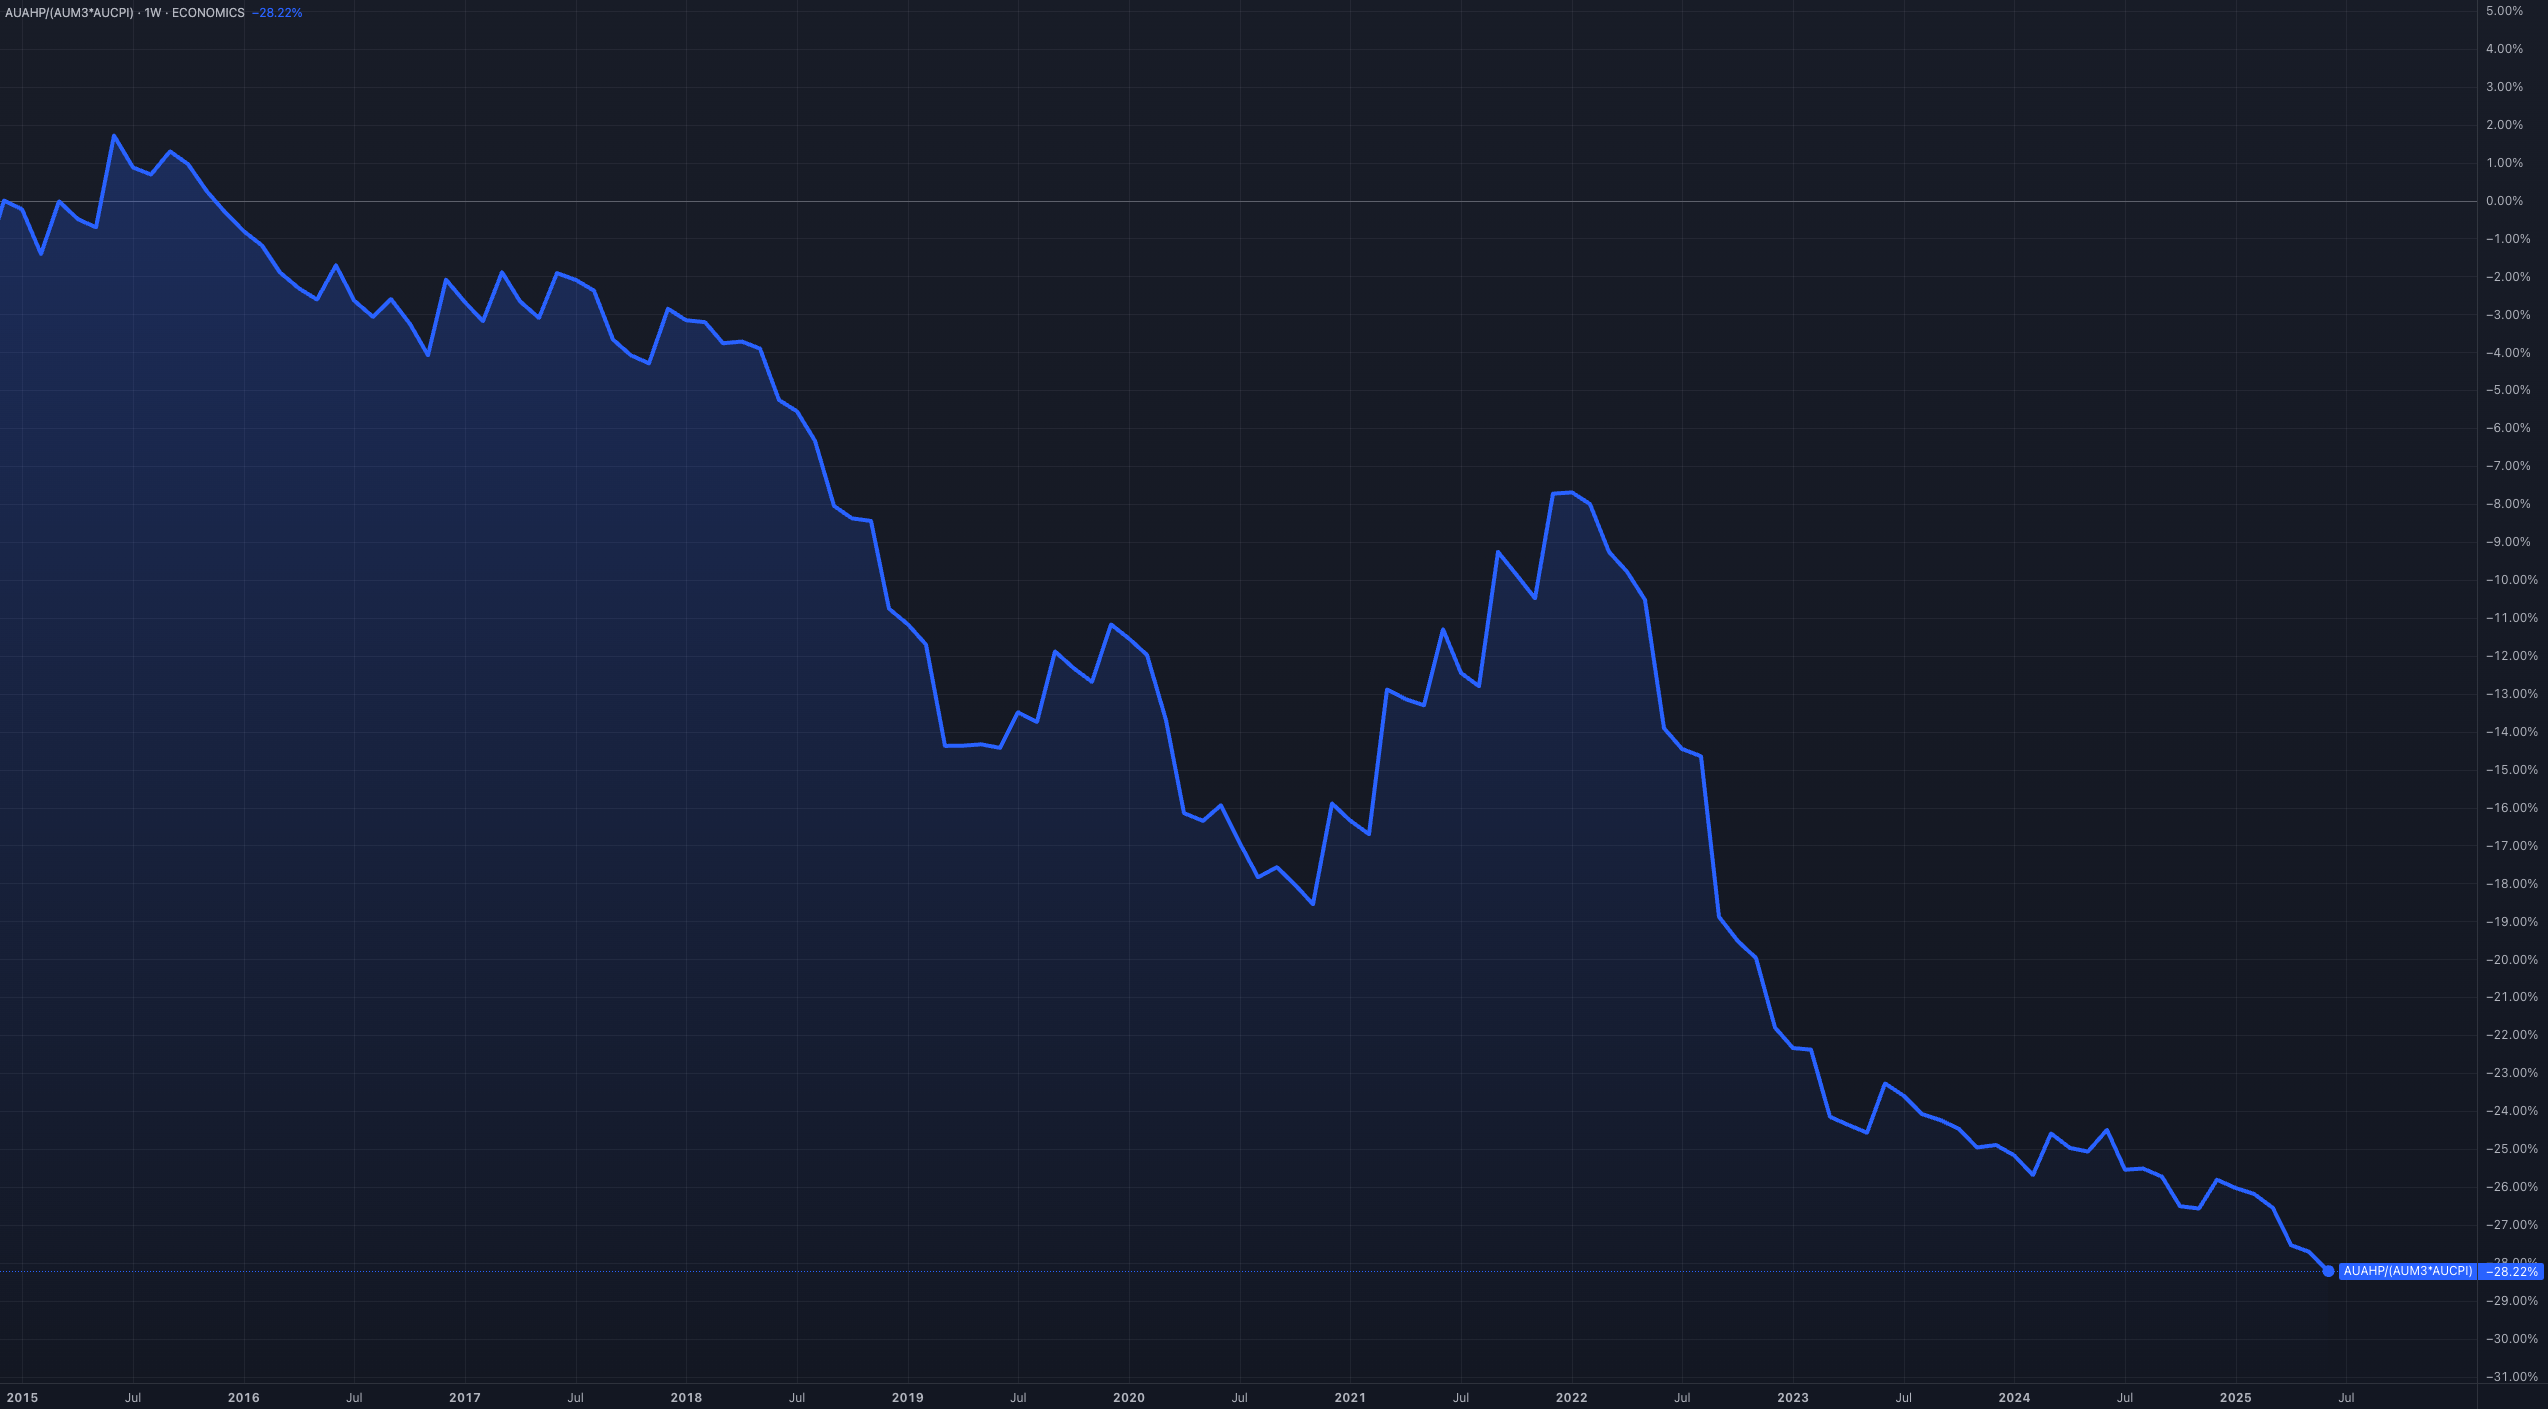2548x1409 pixels.
Task: Click the -31.00% price scale label
Action: pos(2510,1377)
